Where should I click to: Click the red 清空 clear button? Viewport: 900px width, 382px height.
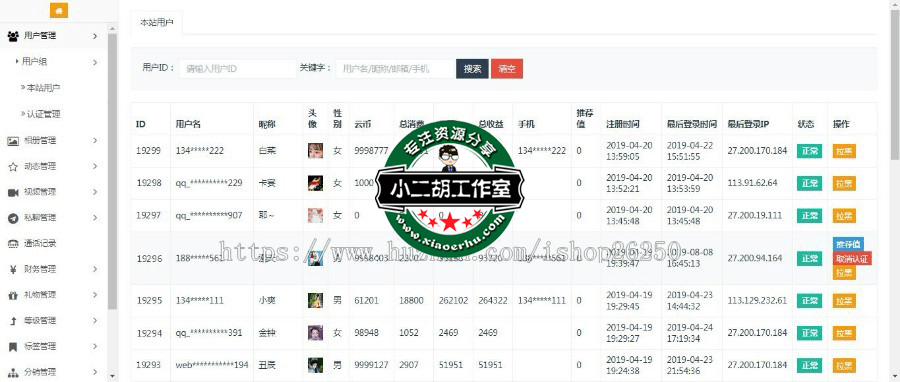(x=507, y=69)
